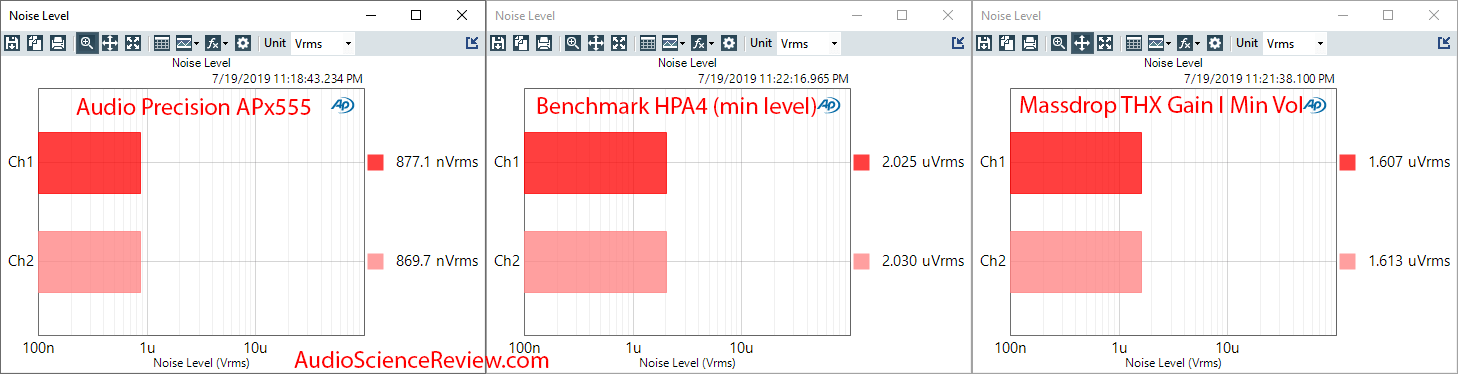Dock the Massdrop THX graph window
1458x374 pixels.
pyautogui.click(x=1444, y=43)
